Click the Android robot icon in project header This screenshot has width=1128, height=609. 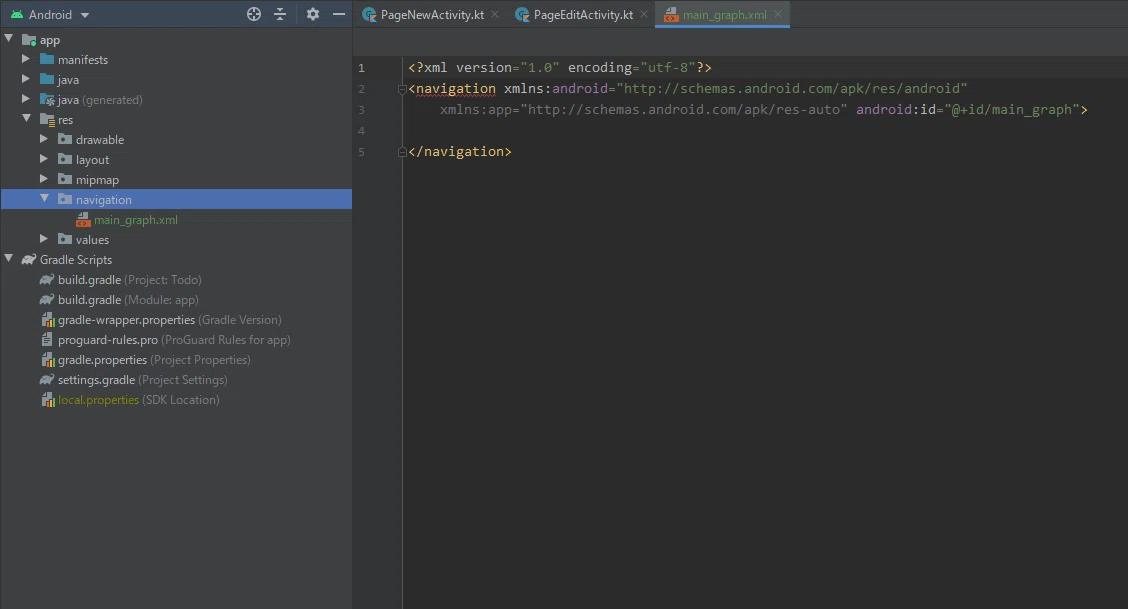tap(17, 14)
